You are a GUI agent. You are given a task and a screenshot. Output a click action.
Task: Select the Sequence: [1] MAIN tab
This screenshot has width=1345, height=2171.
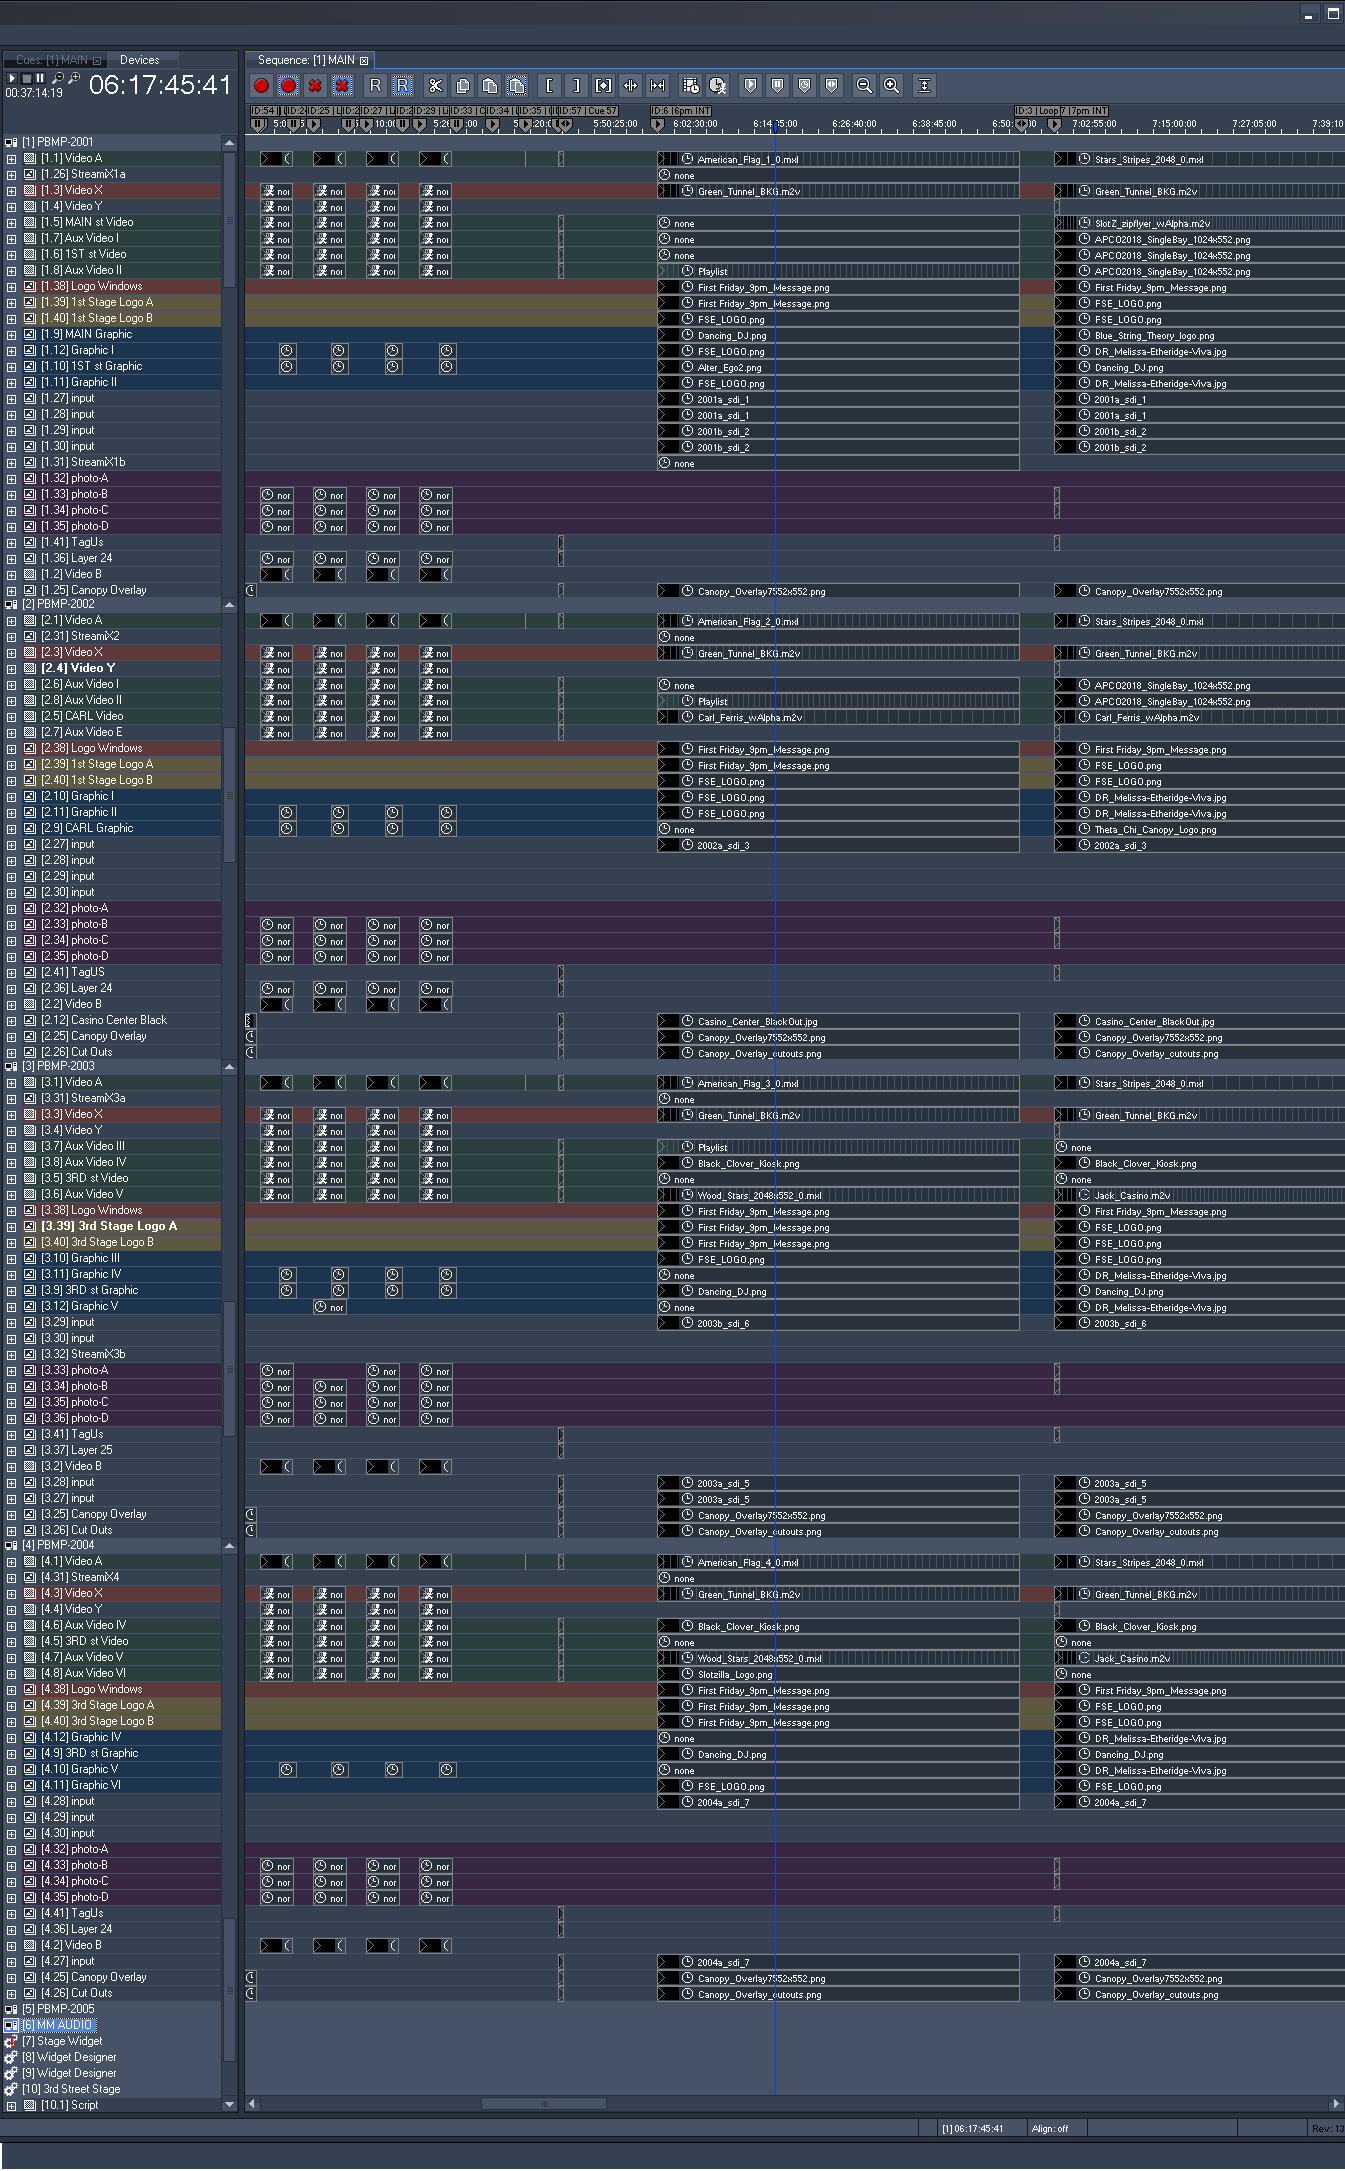pyautogui.click(x=306, y=60)
